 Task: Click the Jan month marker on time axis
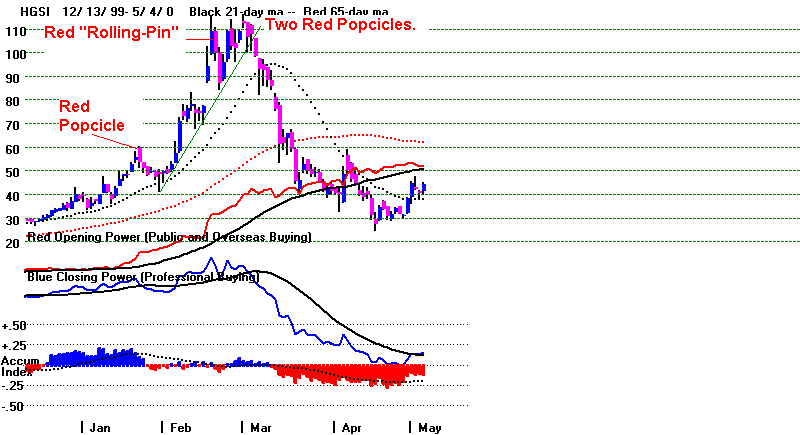(x=99, y=427)
